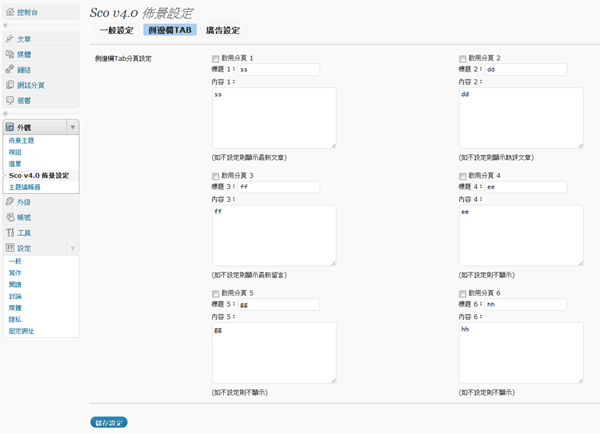Open the Dashboard (控制台) home icon
The height and width of the screenshot is (434, 600).
(10, 12)
